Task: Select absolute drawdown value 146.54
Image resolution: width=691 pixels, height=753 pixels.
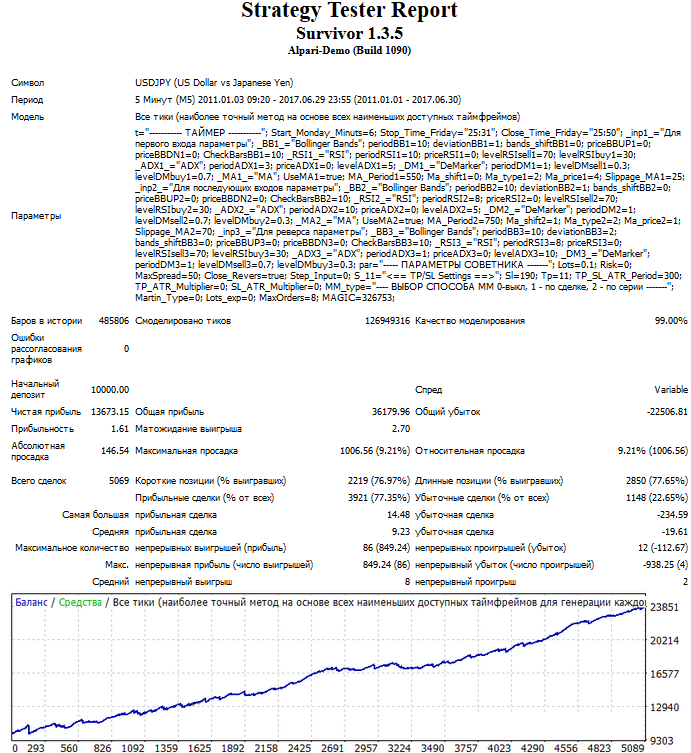Action: (115, 451)
